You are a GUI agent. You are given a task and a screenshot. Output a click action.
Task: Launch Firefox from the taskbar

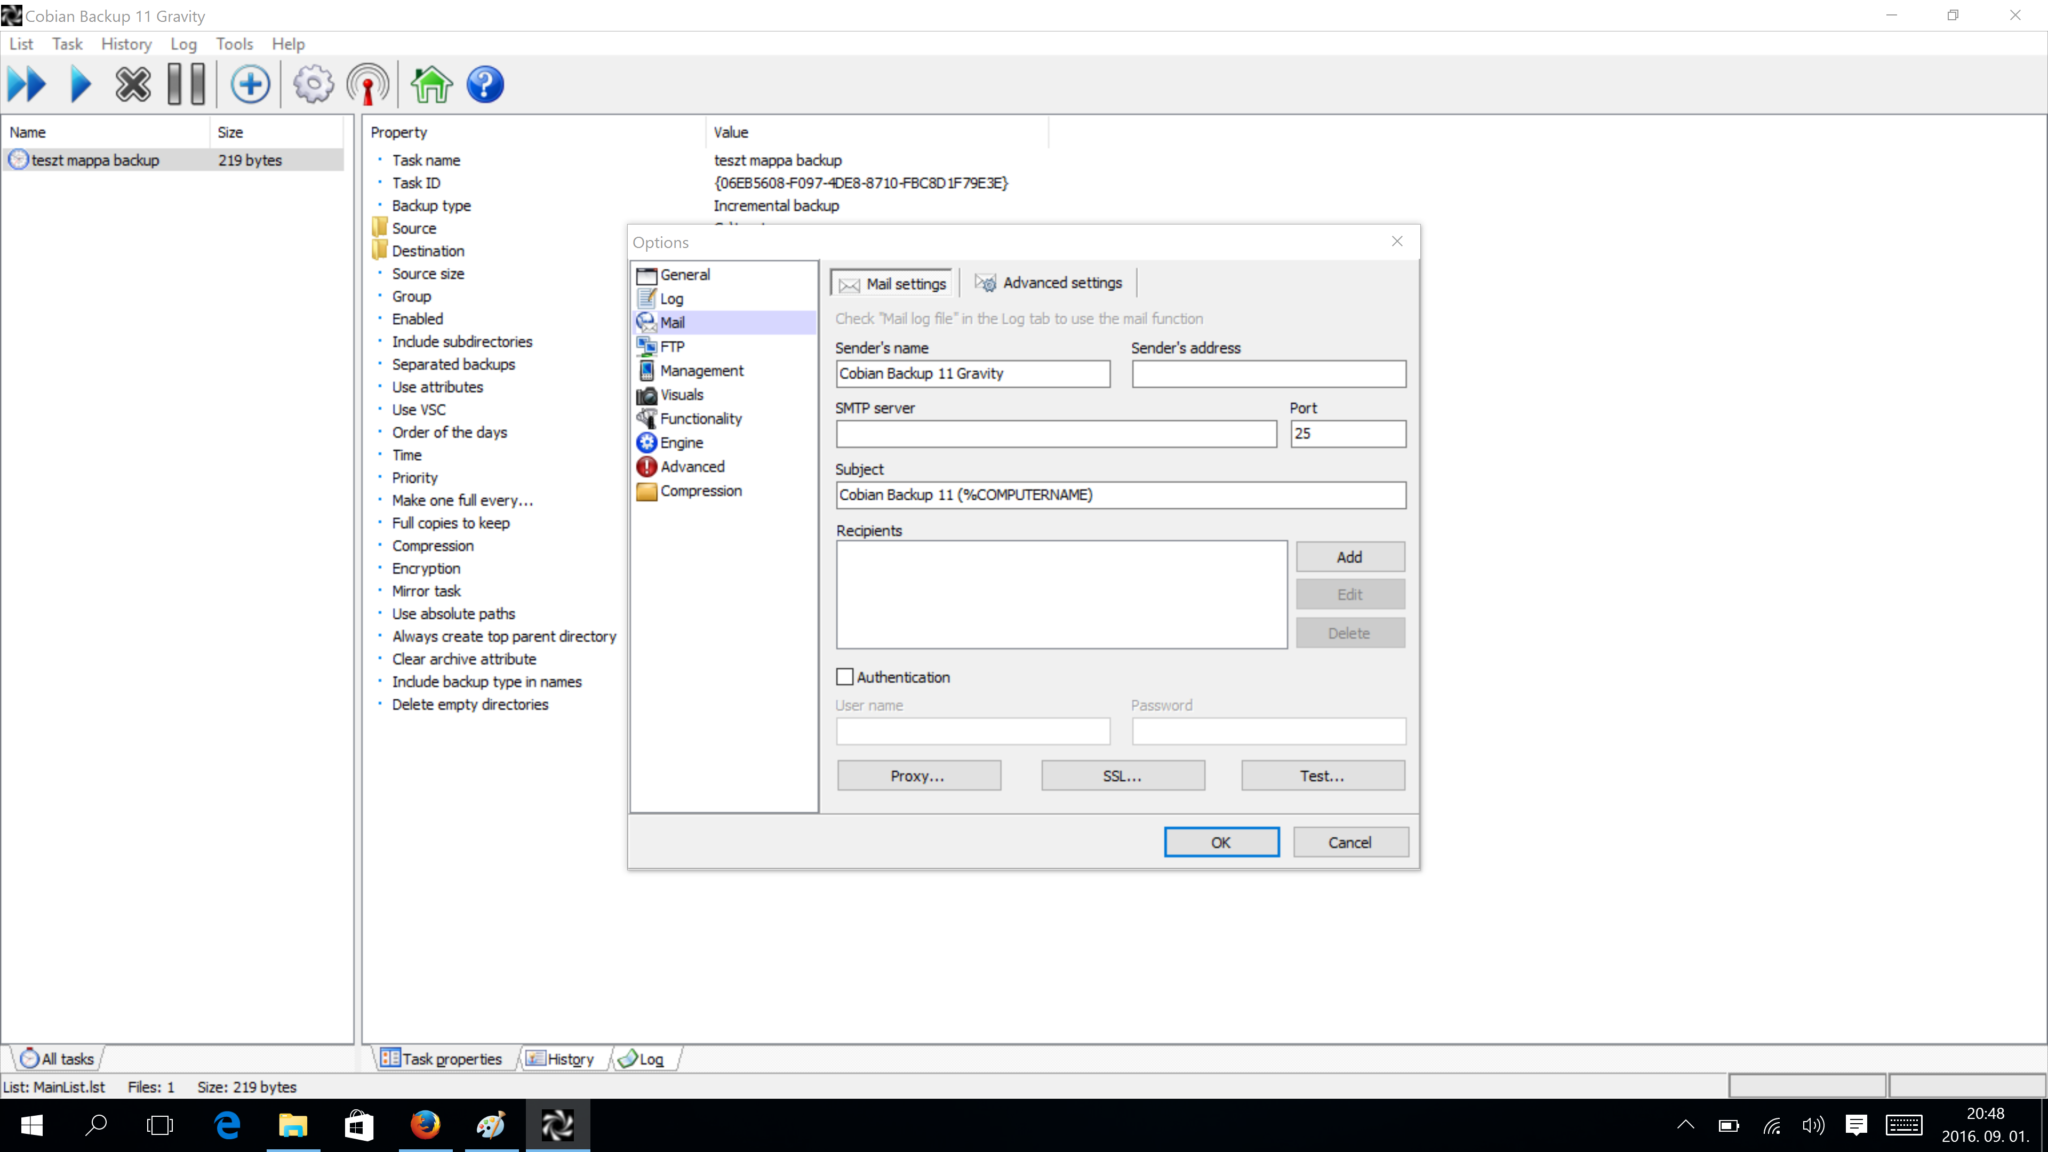coord(426,1125)
